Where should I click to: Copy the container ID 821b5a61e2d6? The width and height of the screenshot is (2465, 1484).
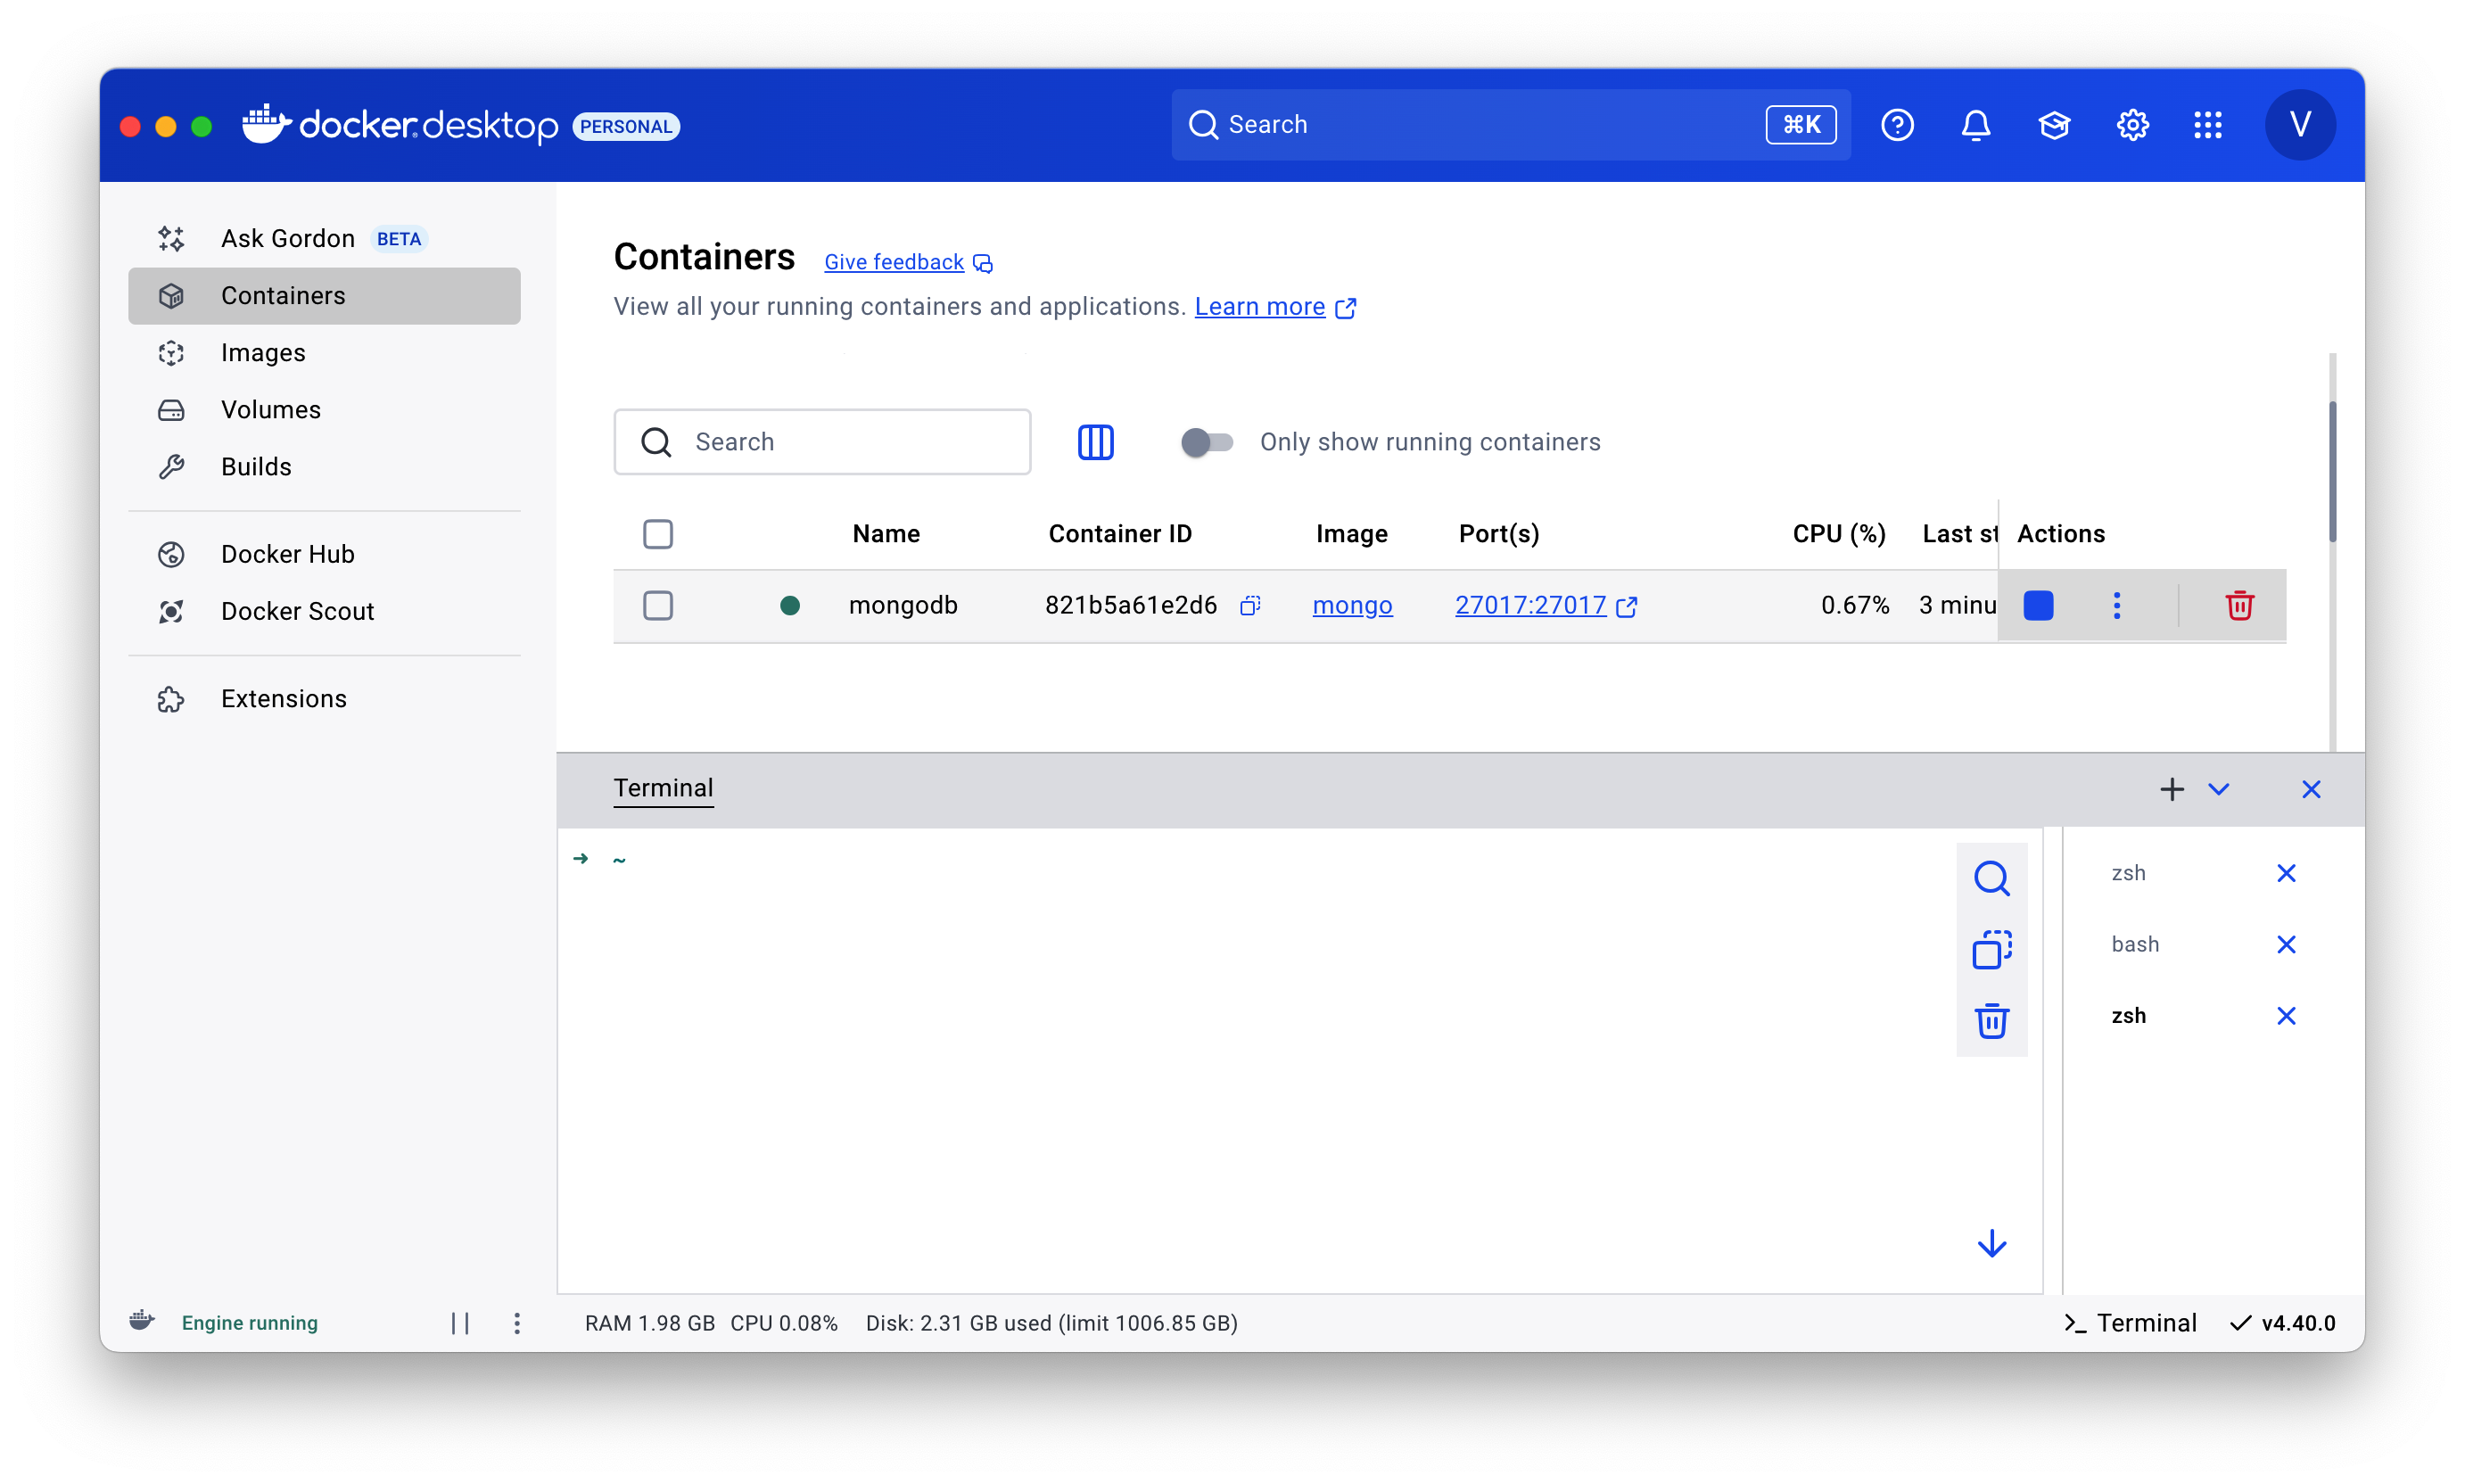[x=1249, y=605]
